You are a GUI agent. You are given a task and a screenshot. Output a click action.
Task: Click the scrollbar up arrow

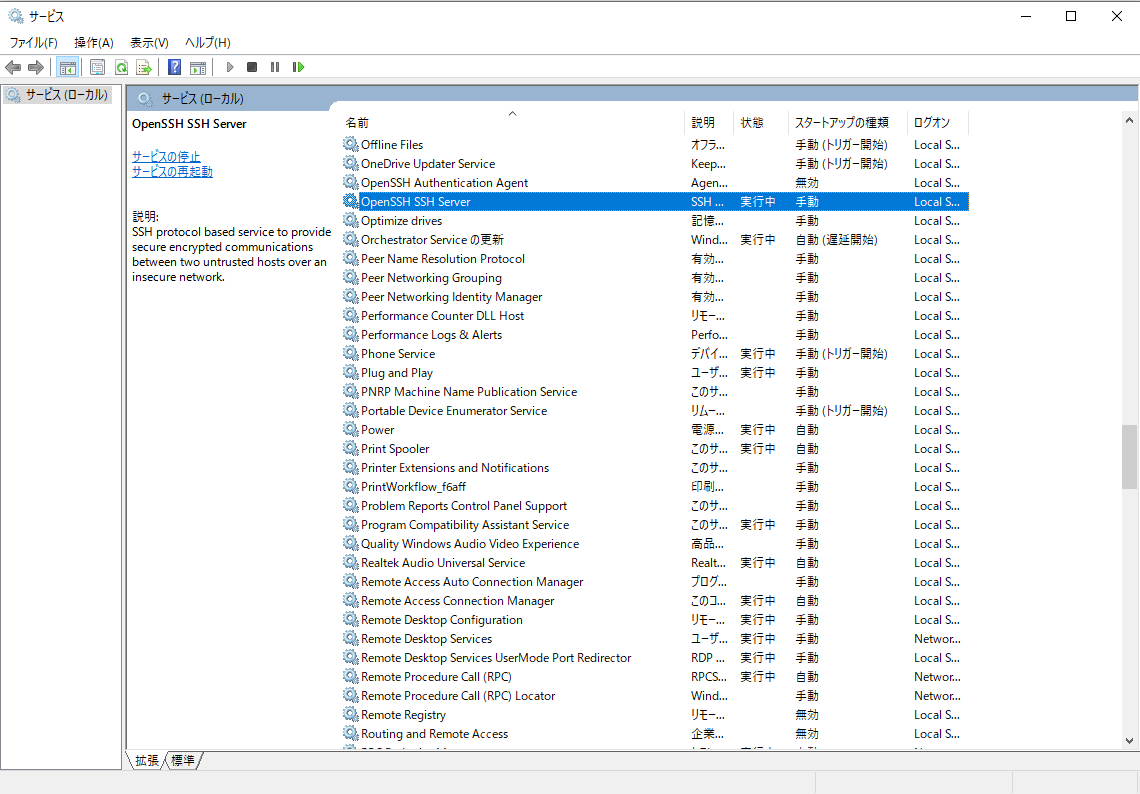[x=1129, y=120]
